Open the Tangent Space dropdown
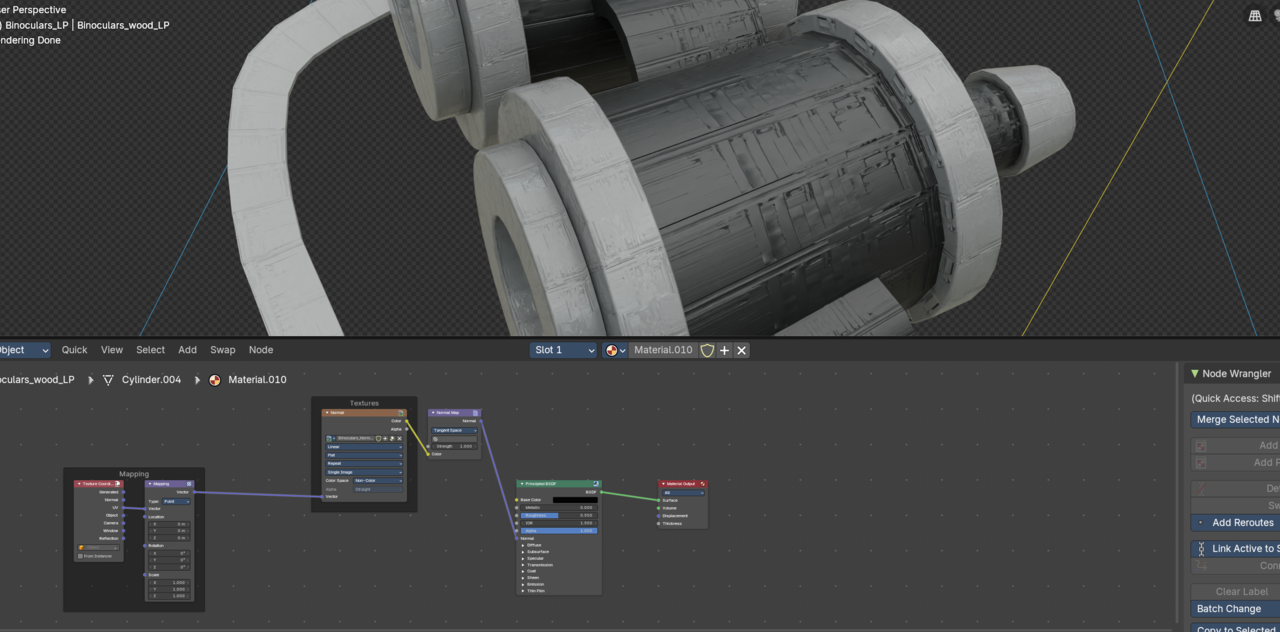This screenshot has width=1280, height=632. coord(453,430)
